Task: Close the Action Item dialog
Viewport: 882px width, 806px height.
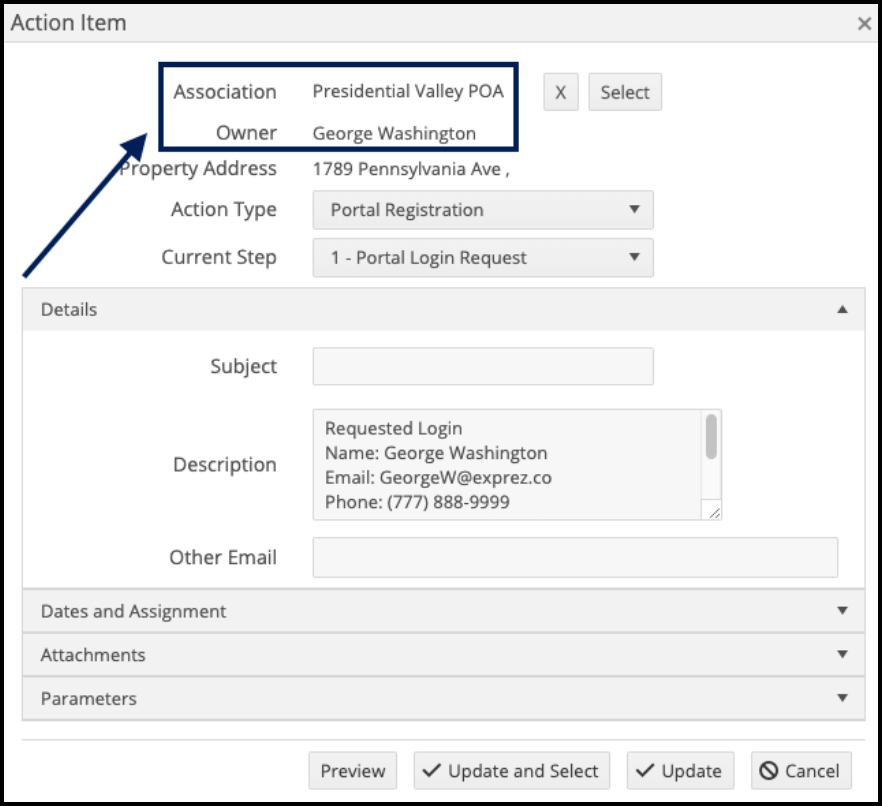Action: 864,24
